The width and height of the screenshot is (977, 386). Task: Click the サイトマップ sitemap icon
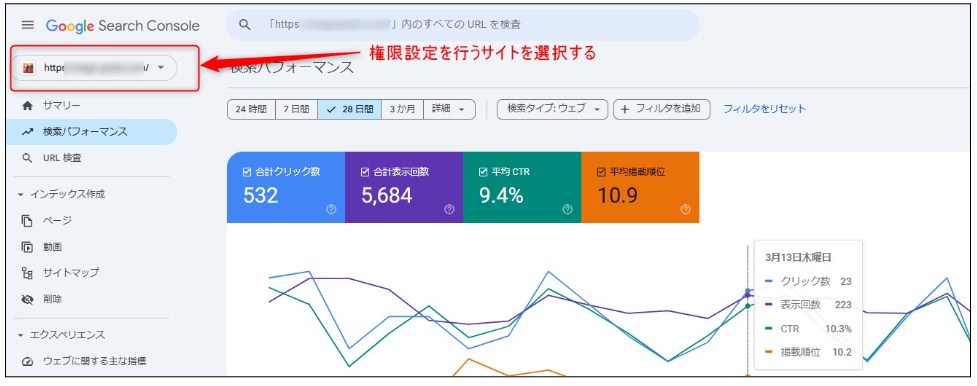tap(27, 273)
